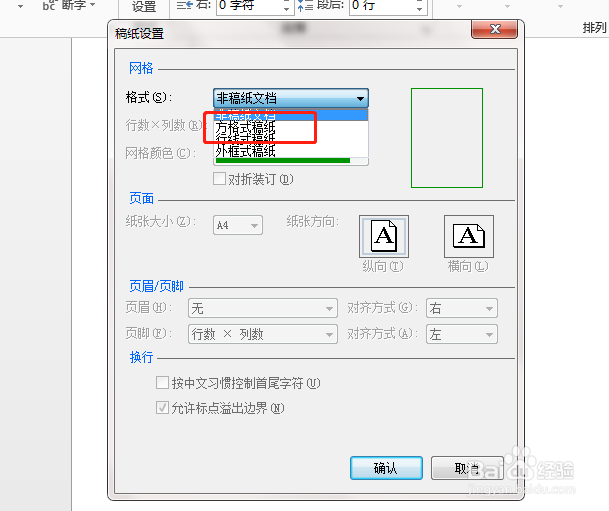Click the green grid color bar
The width and height of the screenshot is (609, 511).
click(x=283, y=161)
